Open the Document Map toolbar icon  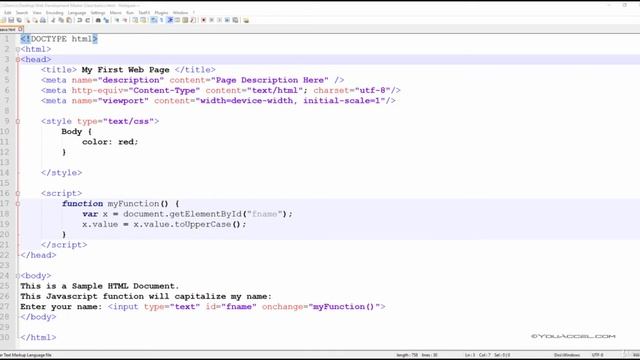tap(186, 20)
